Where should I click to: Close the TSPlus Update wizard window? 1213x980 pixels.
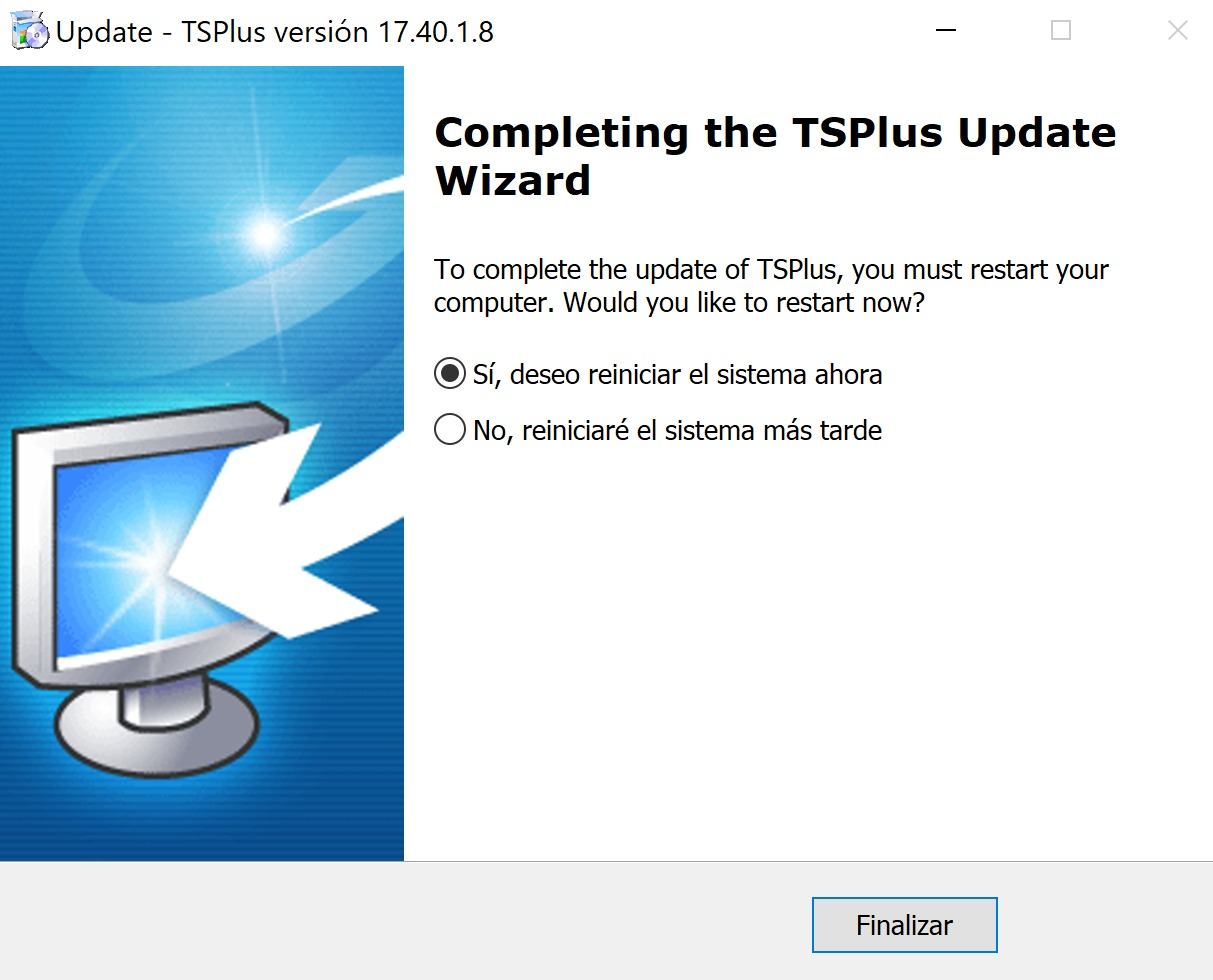[x=1177, y=31]
